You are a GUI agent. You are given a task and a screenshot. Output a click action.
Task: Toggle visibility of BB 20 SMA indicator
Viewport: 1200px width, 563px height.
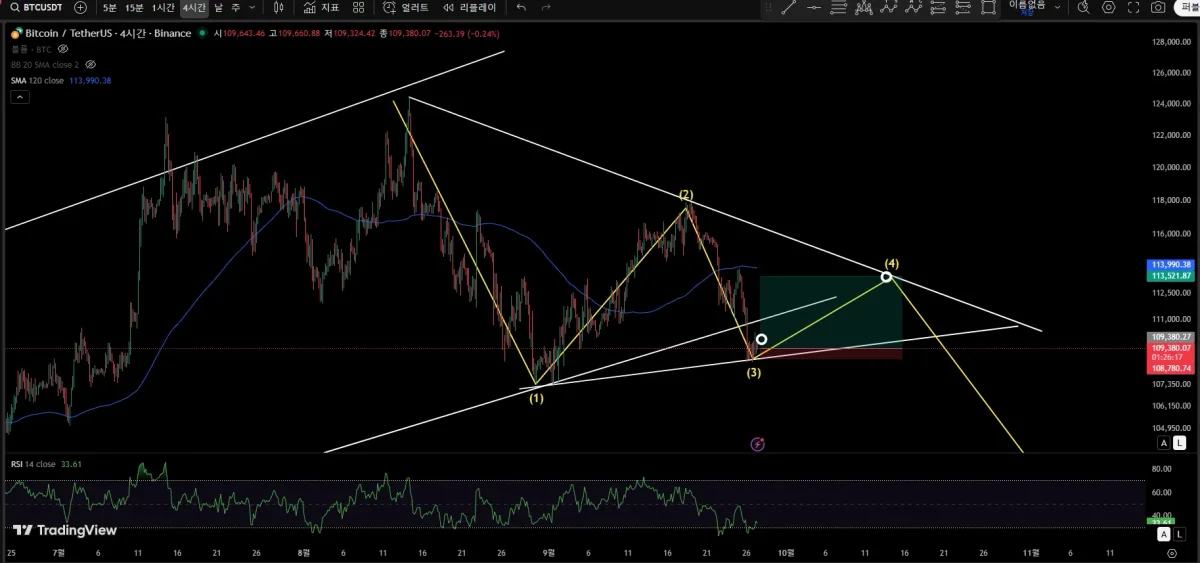pos(91,63)
